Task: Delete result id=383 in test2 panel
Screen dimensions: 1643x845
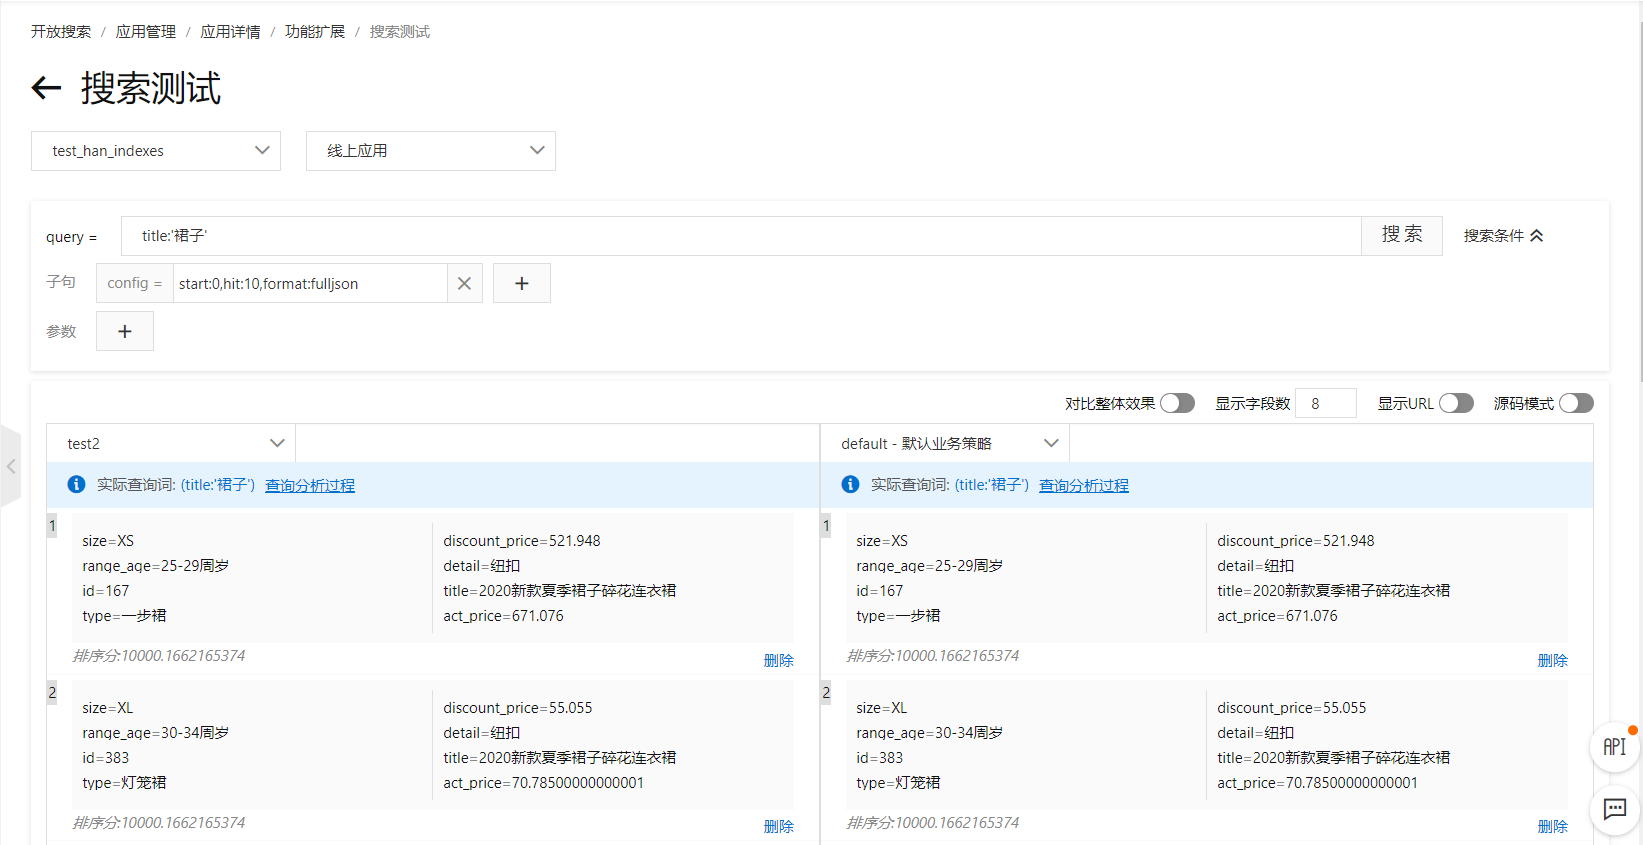Action: [778, 826]
